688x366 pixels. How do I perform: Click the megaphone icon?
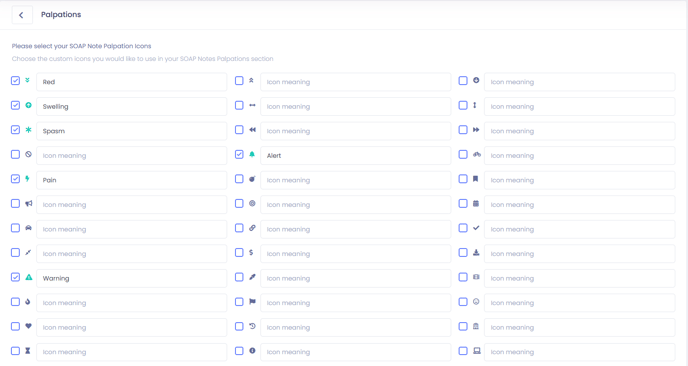pyautogui.click(x=29, y=204)
